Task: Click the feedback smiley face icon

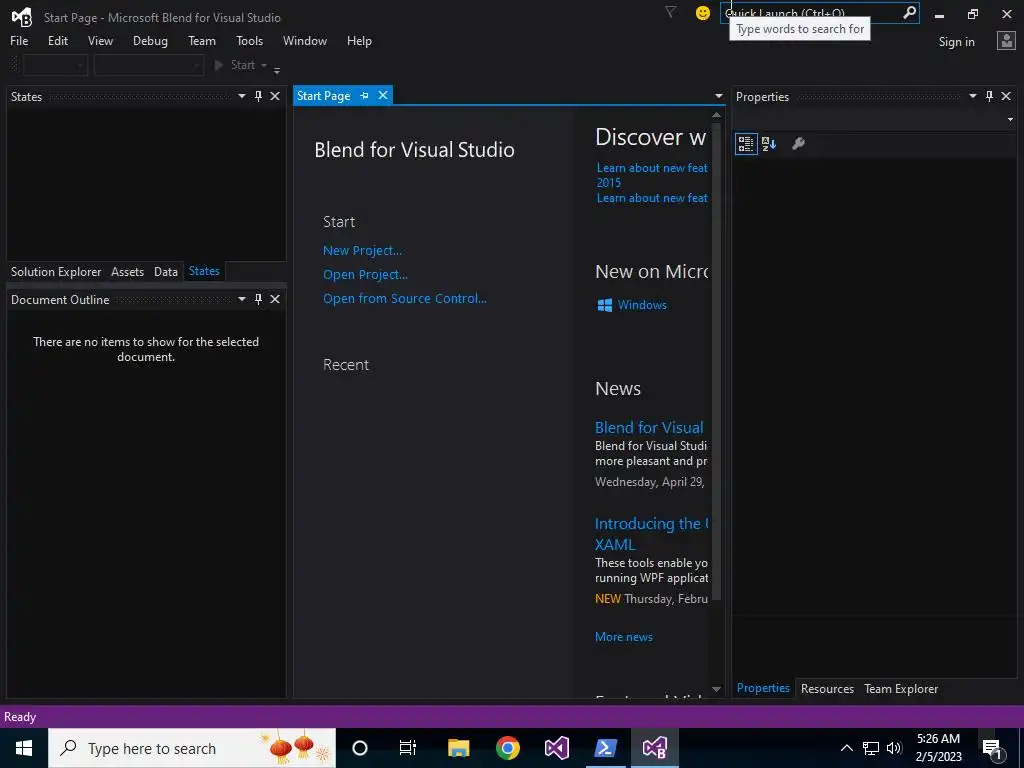Action: point(703,13)
